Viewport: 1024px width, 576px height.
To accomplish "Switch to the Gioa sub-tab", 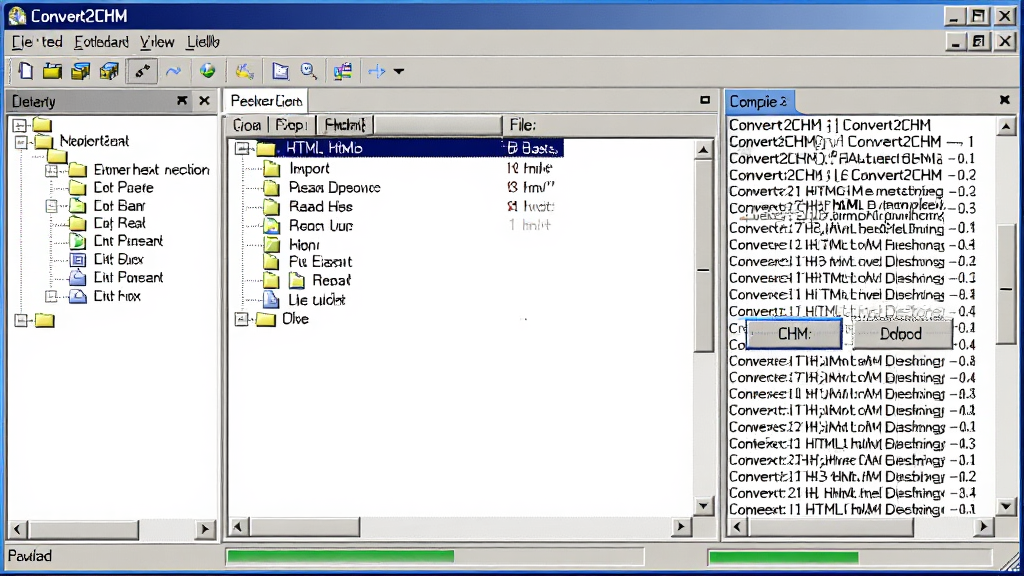I will pos(247,125).
